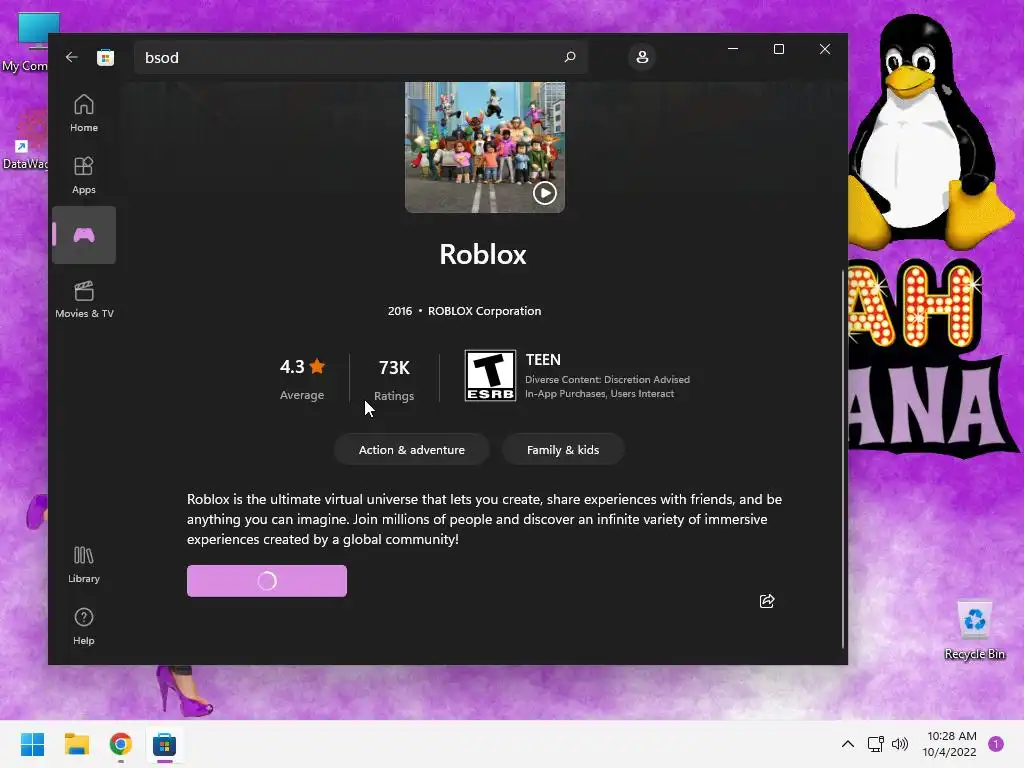Viewport: 1024px width, 768px height.
Task: Select the Family & kids category
Action: click(x=563, y=449)
